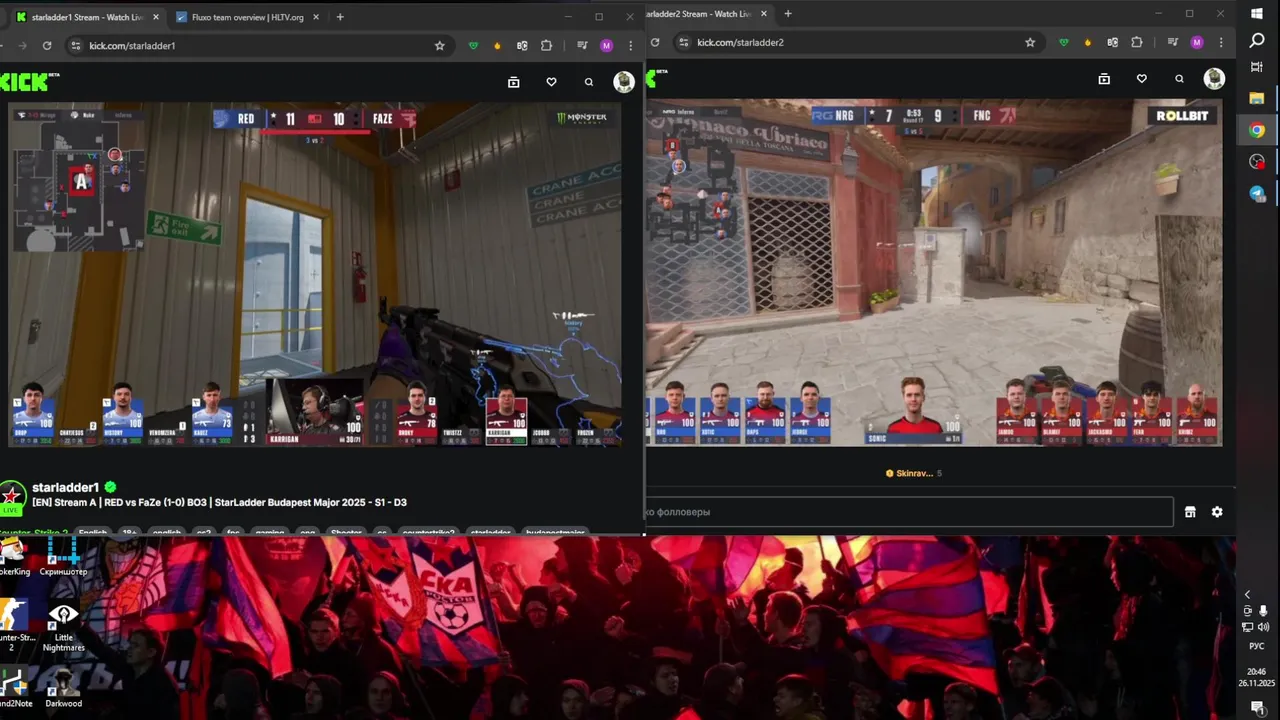Click the NRG vs FNC video player

(934, 272)
